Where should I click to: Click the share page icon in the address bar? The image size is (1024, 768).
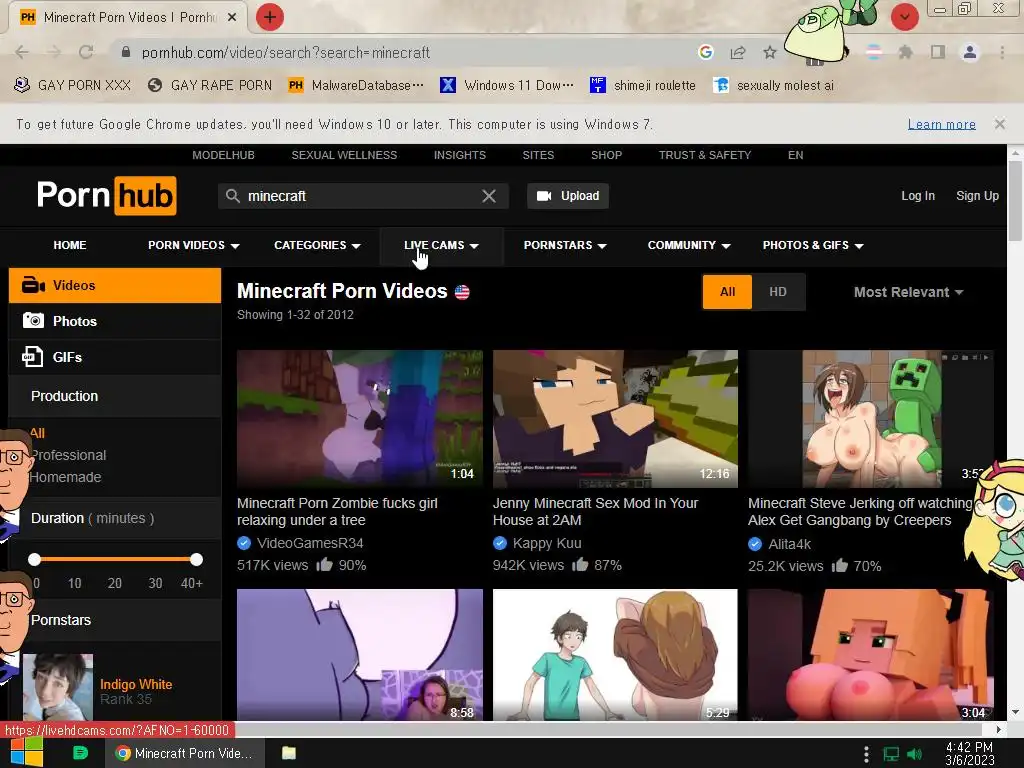738,52
